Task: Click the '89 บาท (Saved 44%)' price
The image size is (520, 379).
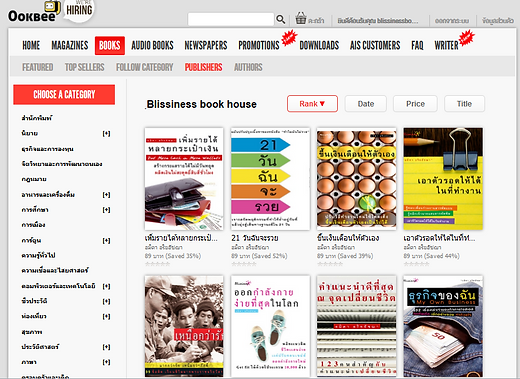Action: point(431,256)
